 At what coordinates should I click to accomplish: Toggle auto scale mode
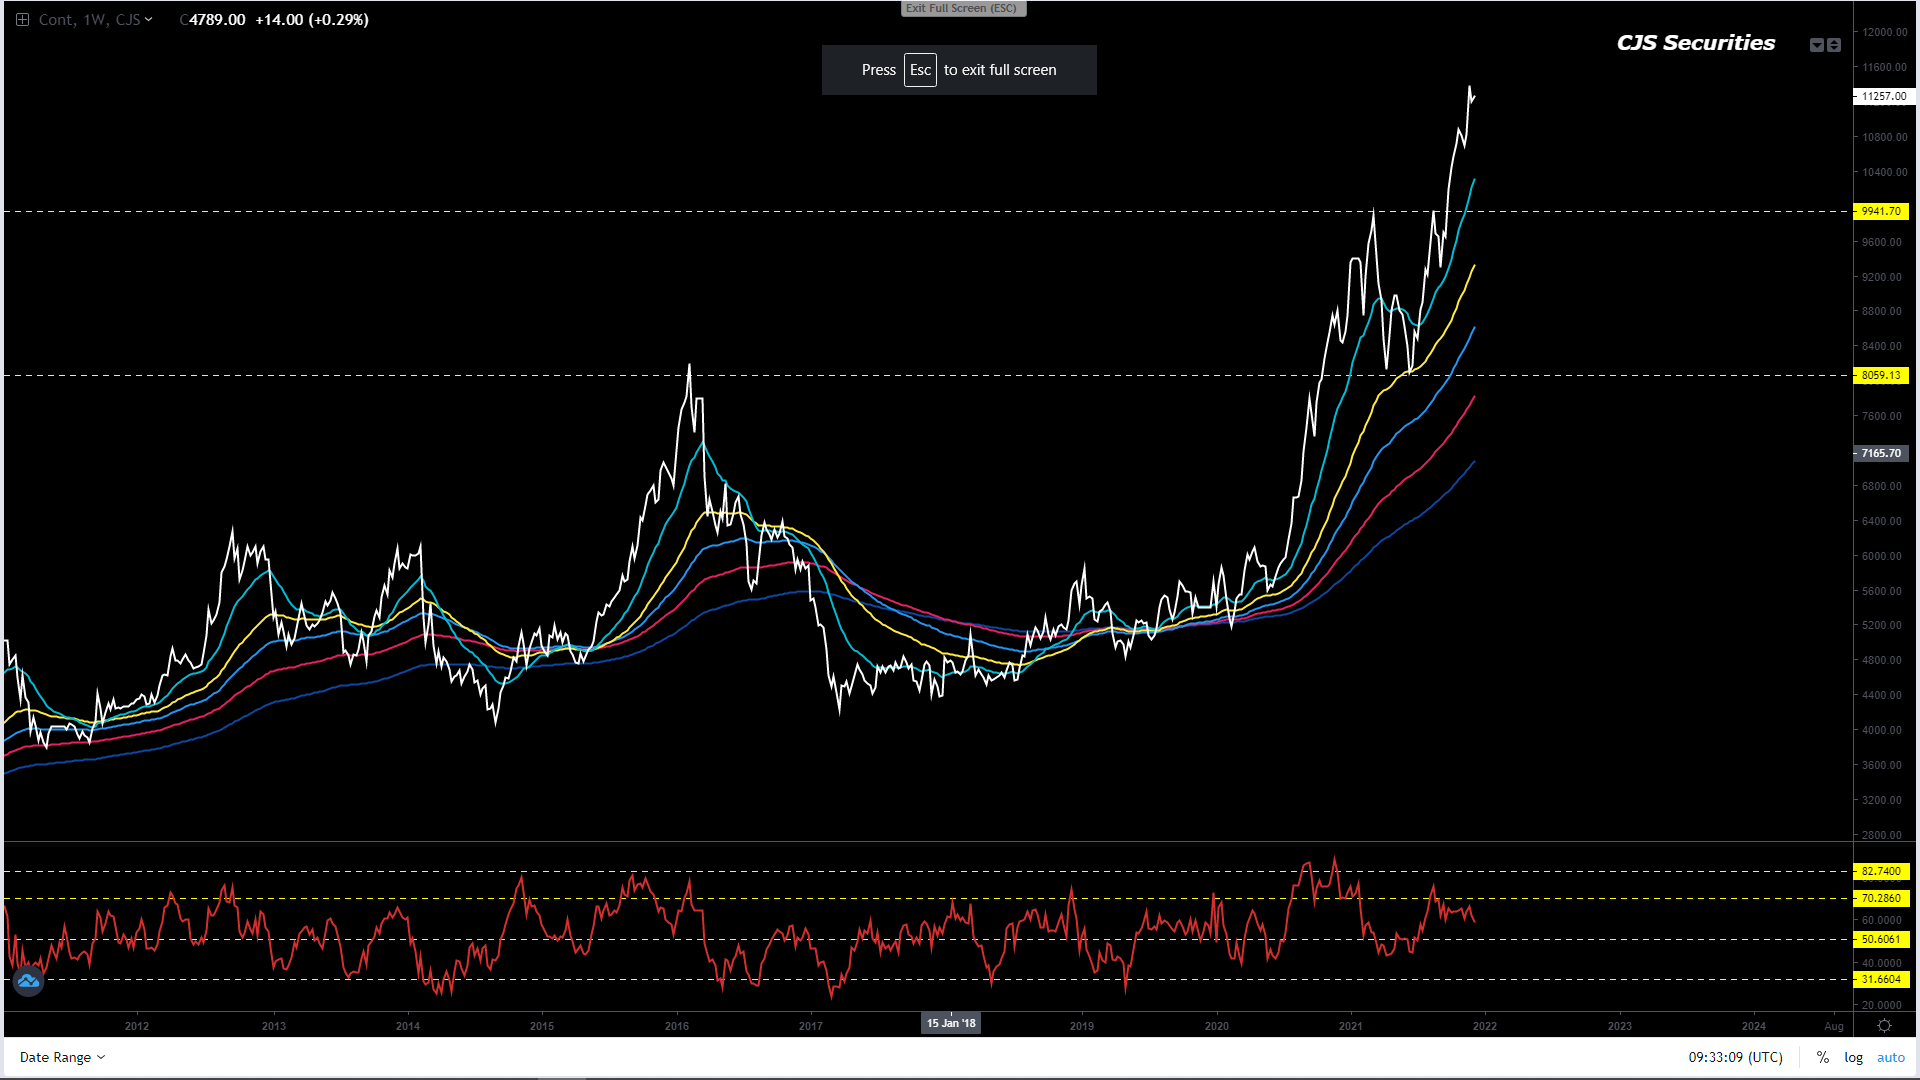1890,1057
